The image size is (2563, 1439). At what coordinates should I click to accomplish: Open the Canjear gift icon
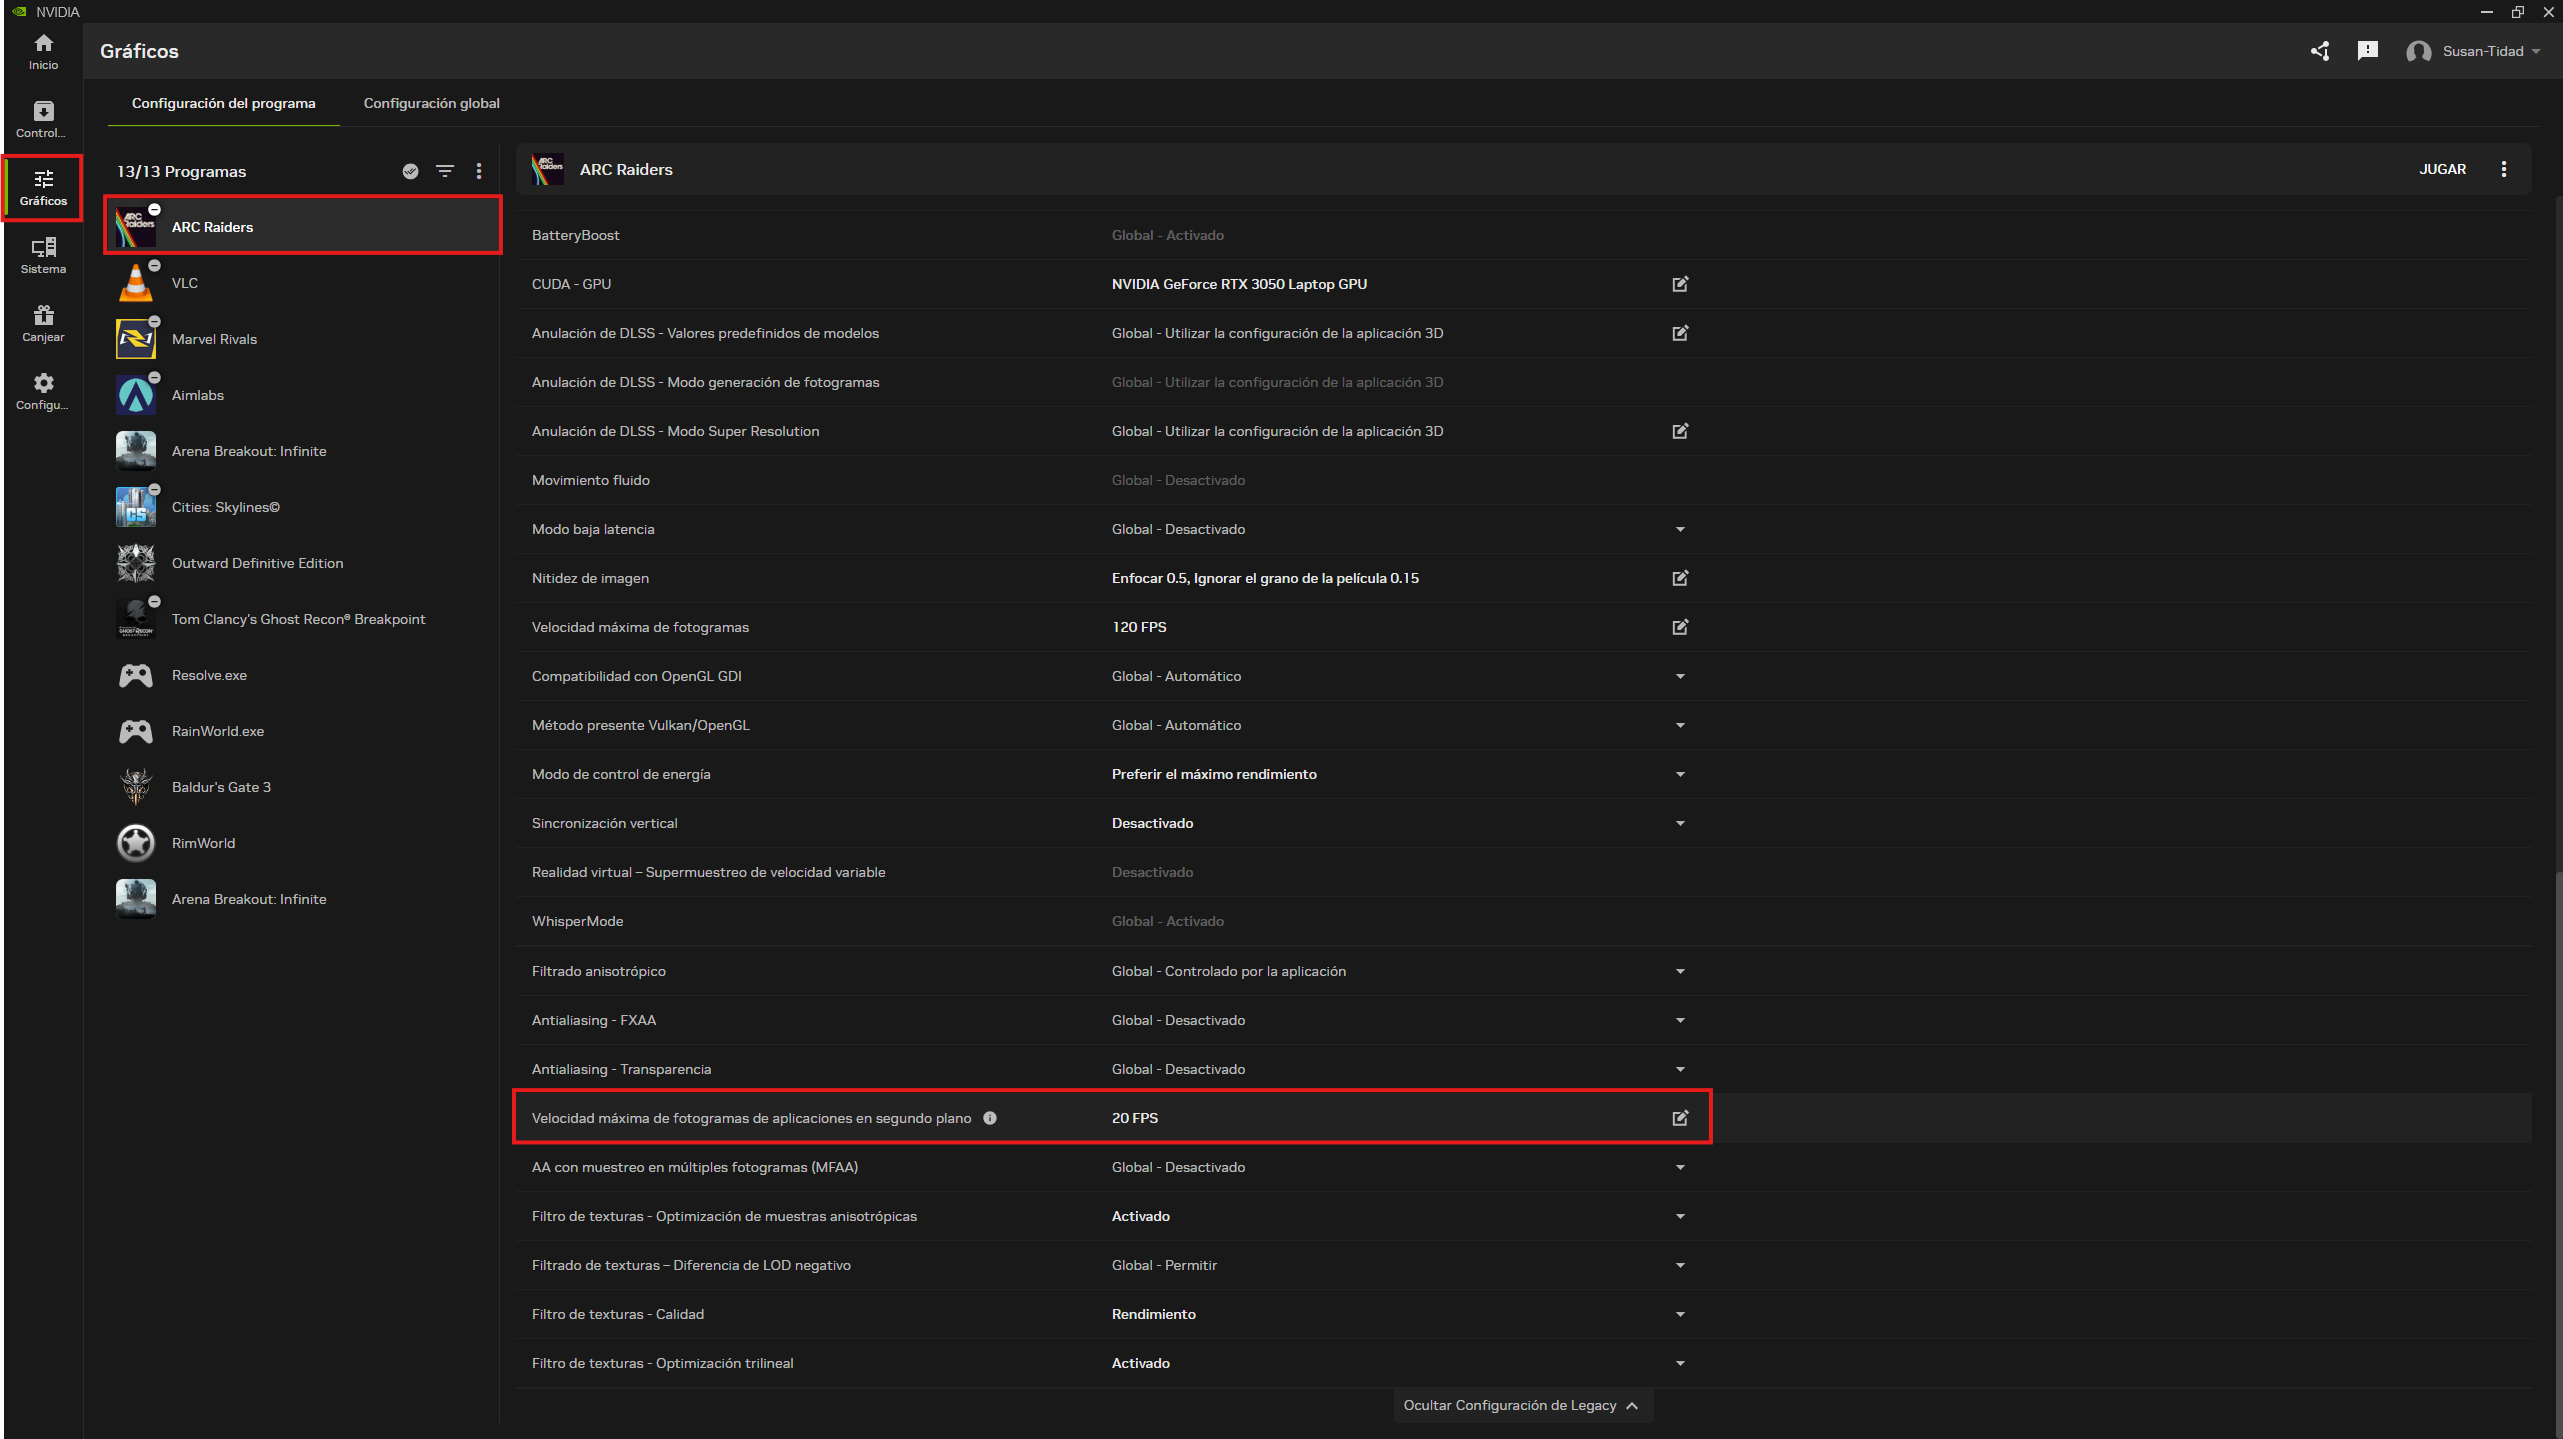(x=43, y=323)
